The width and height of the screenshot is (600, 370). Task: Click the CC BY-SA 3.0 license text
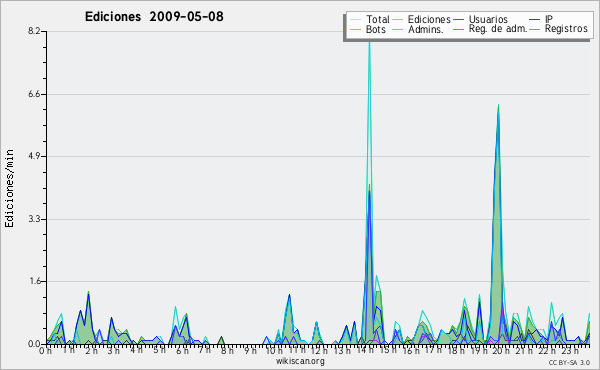(569, 362)
